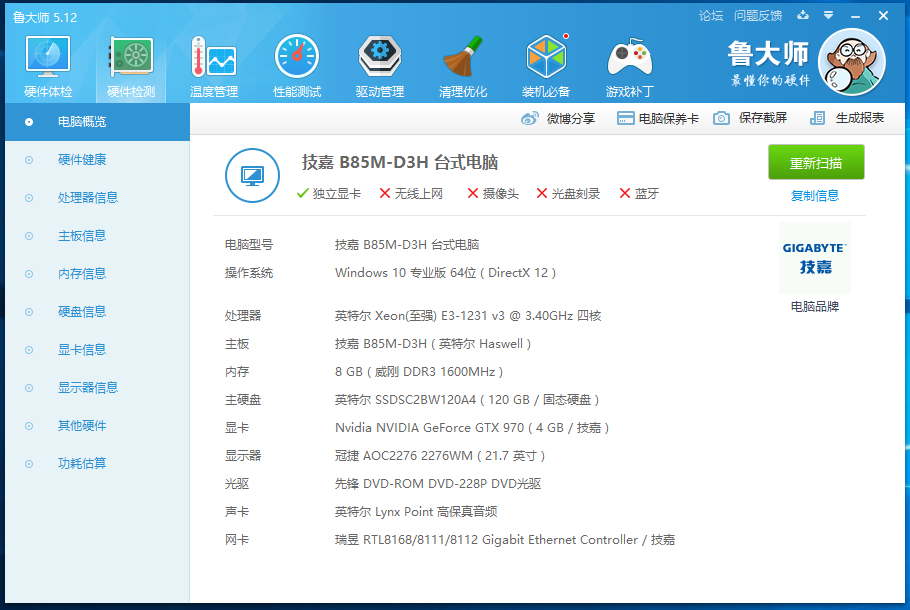Launch 性能测试 performance test icon
This screenshot has height=610, width=910.
pos(297,56)
